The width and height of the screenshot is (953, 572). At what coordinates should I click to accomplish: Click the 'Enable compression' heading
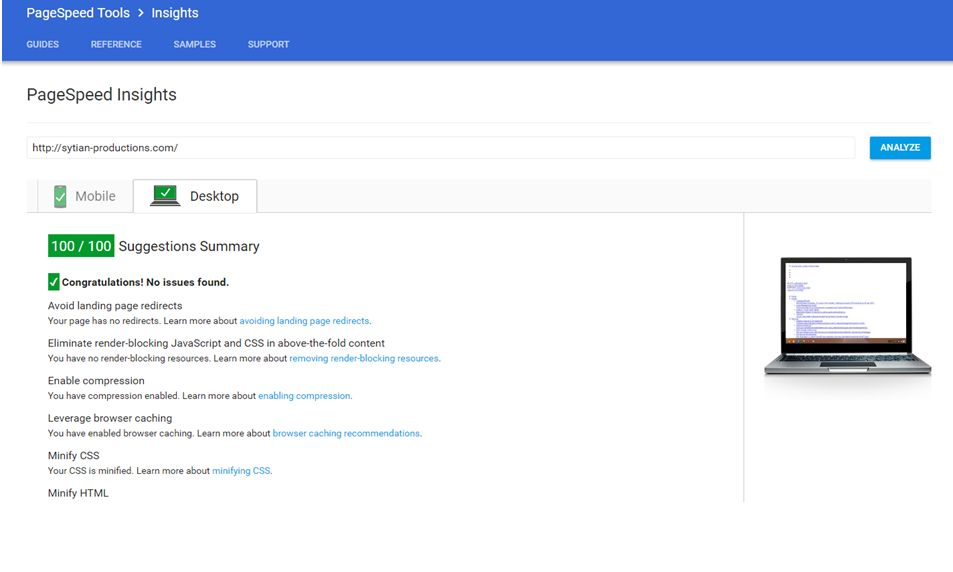click(96, 381)
